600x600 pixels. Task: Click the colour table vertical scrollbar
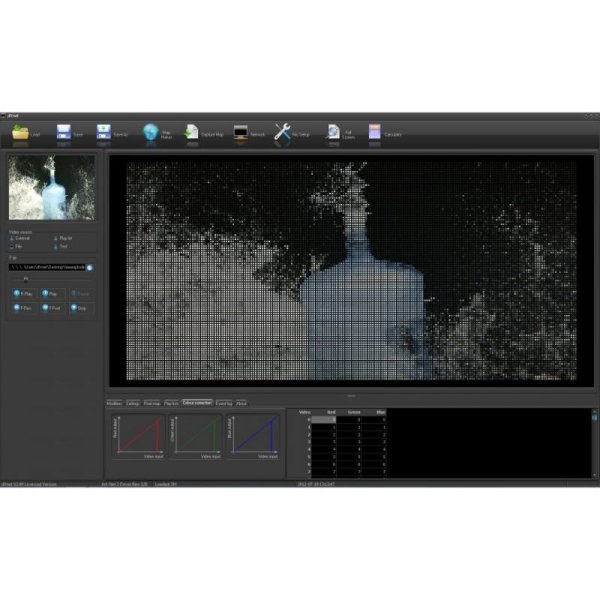594,443
